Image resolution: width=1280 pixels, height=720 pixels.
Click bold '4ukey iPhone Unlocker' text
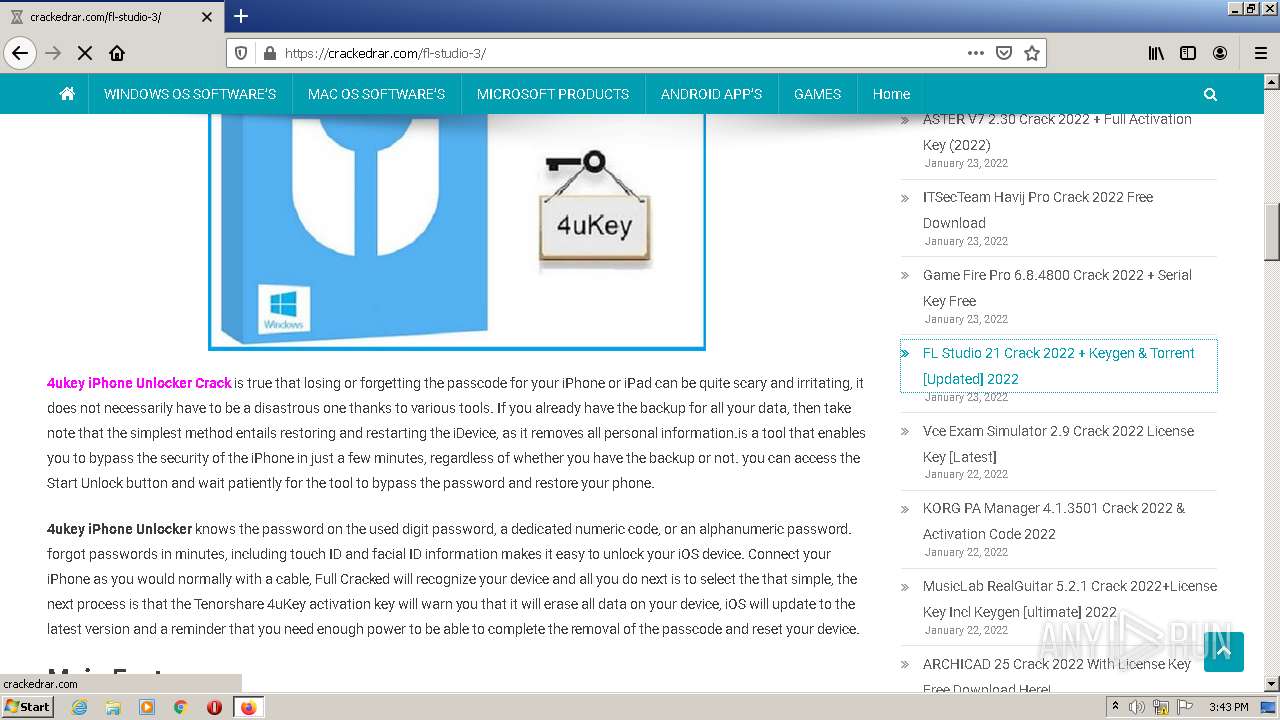(119, 529)
